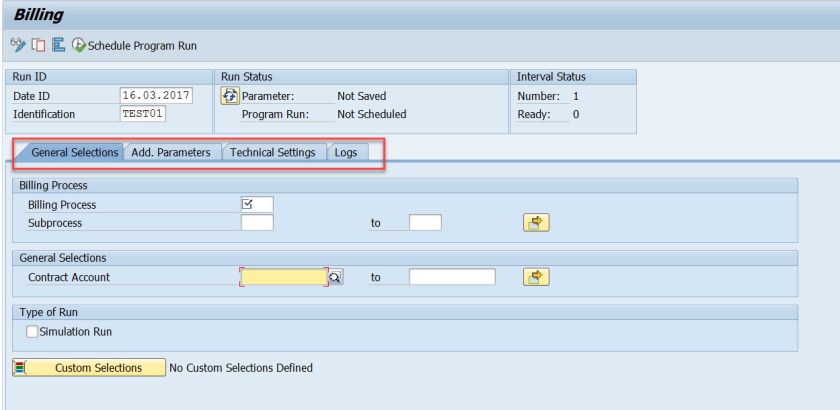Click the Subprocess from field
Viewport: 840px width, 410px height.
pyautogui.click(x=257, y=222)
